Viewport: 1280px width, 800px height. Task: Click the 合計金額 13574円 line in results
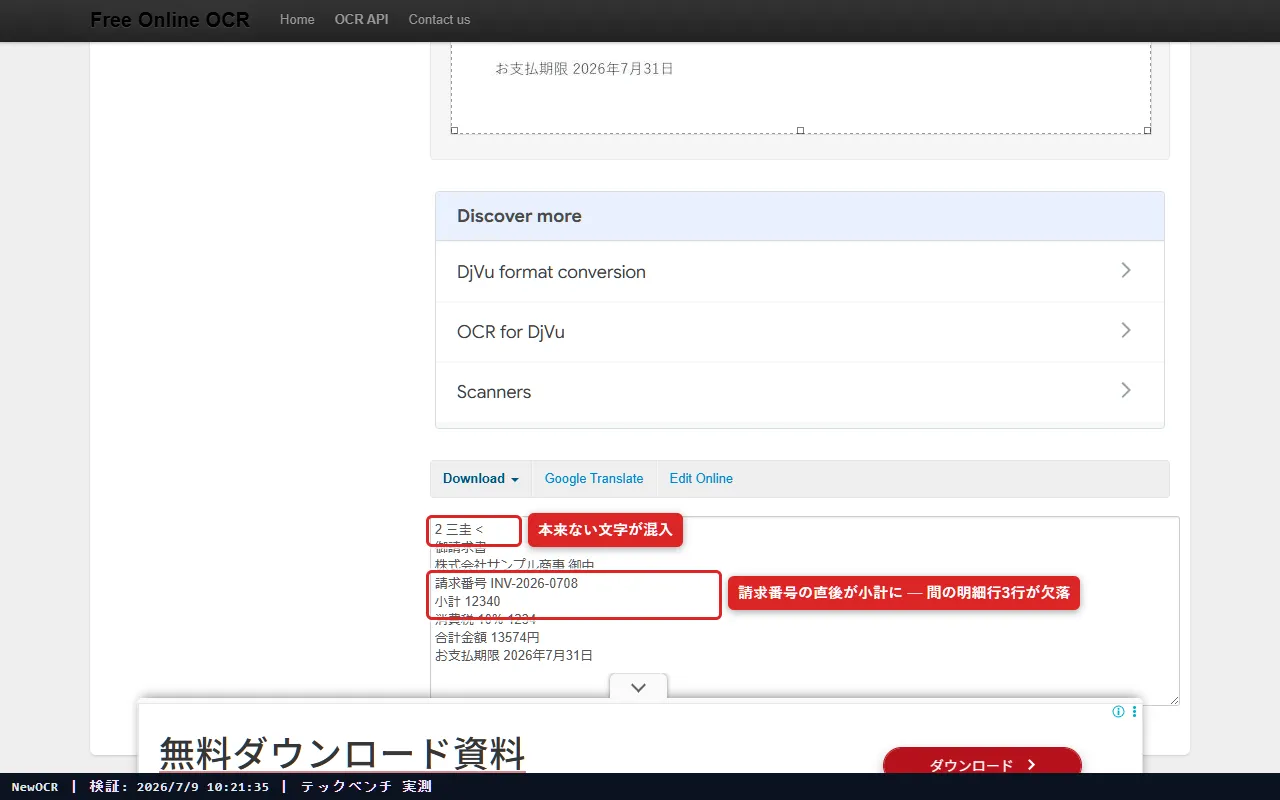pos(487,637)
